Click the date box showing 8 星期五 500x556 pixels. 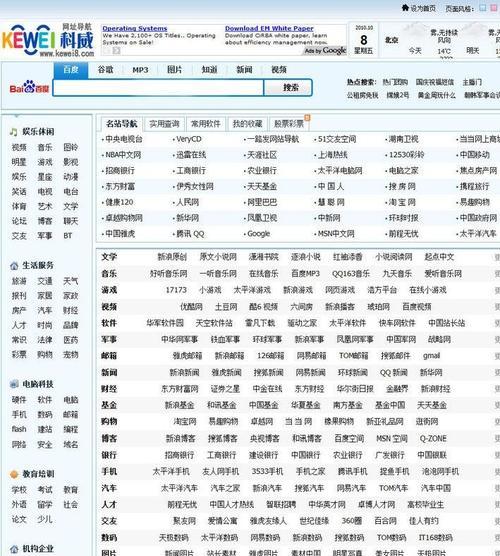[364, 40]
